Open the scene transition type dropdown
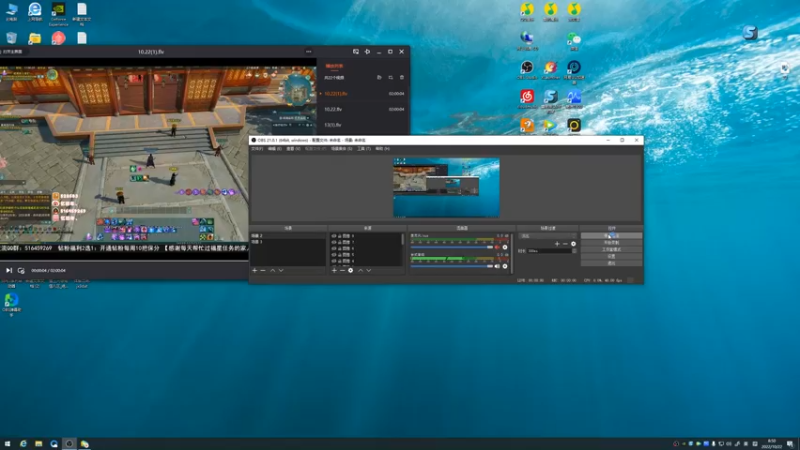This screenshot has height=450, width=800. coord(547,236)
